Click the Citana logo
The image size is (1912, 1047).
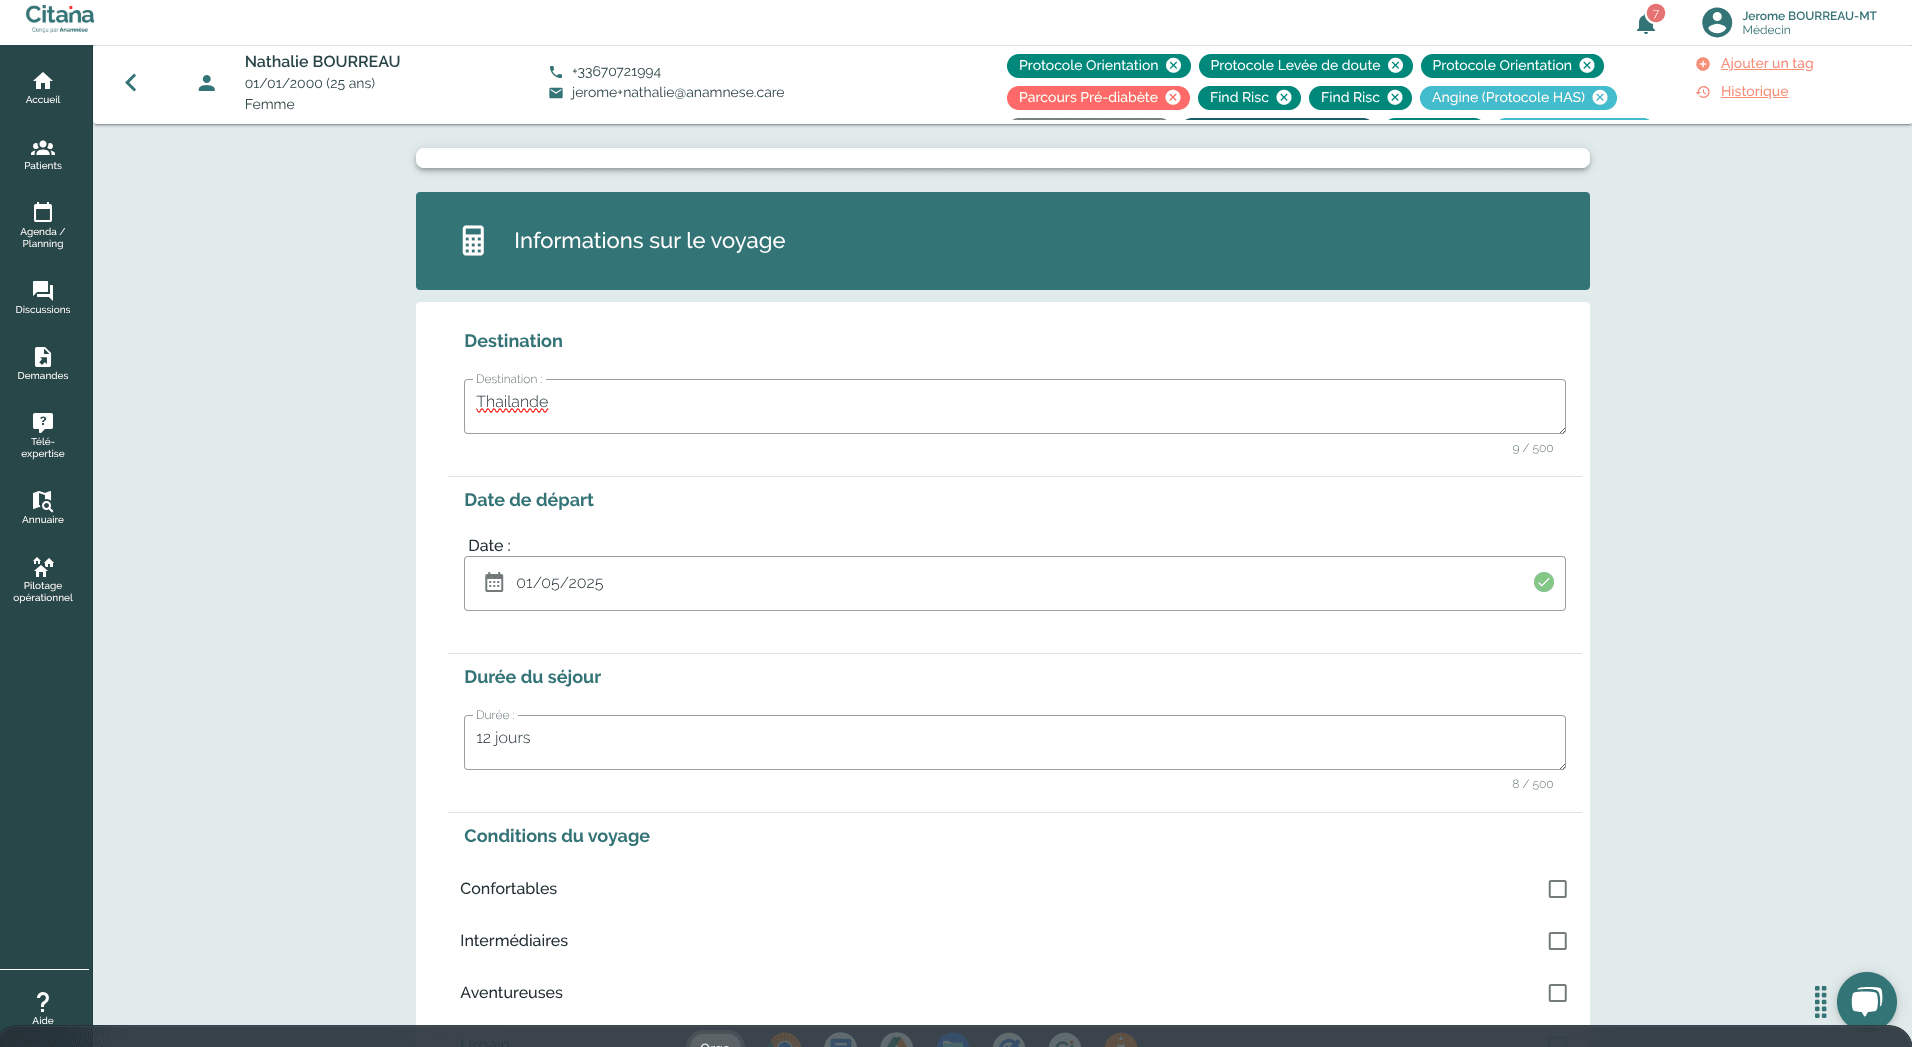click(60, 18)
